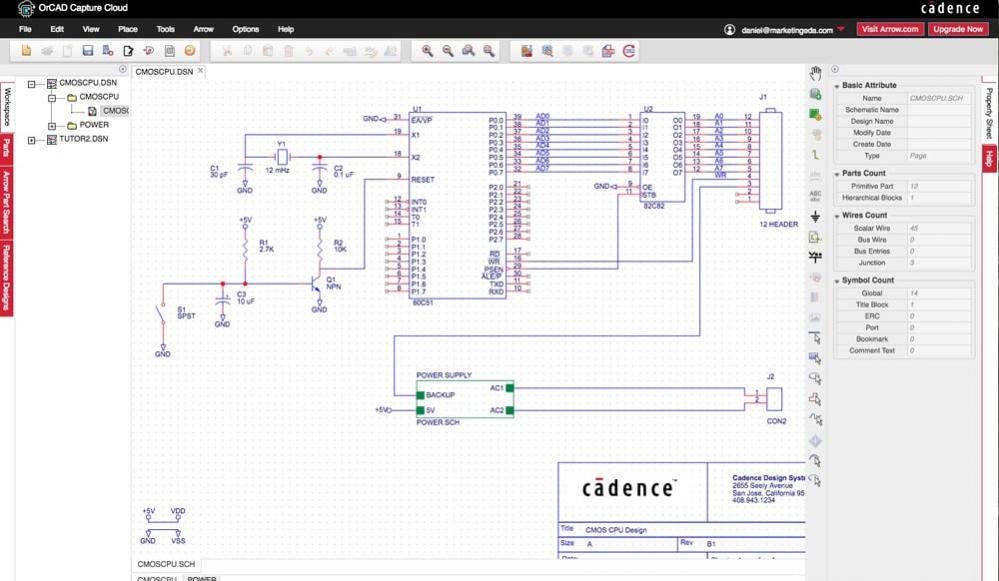Select the TUTOR2.DSN tree item
999x581 pixels.
83,139
